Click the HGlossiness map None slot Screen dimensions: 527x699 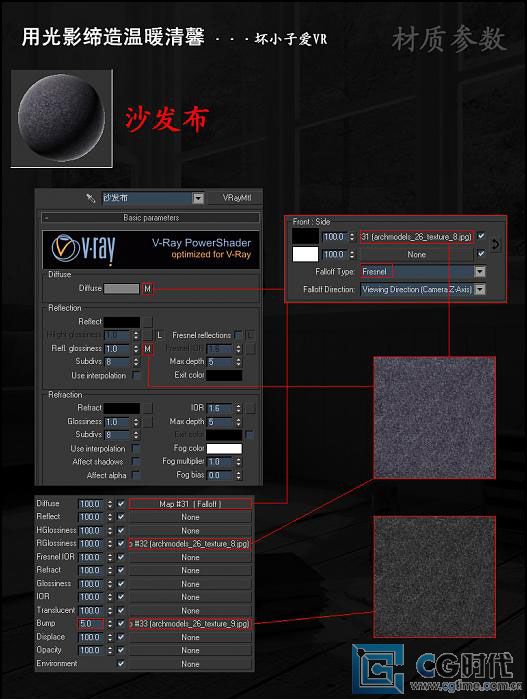190,530
